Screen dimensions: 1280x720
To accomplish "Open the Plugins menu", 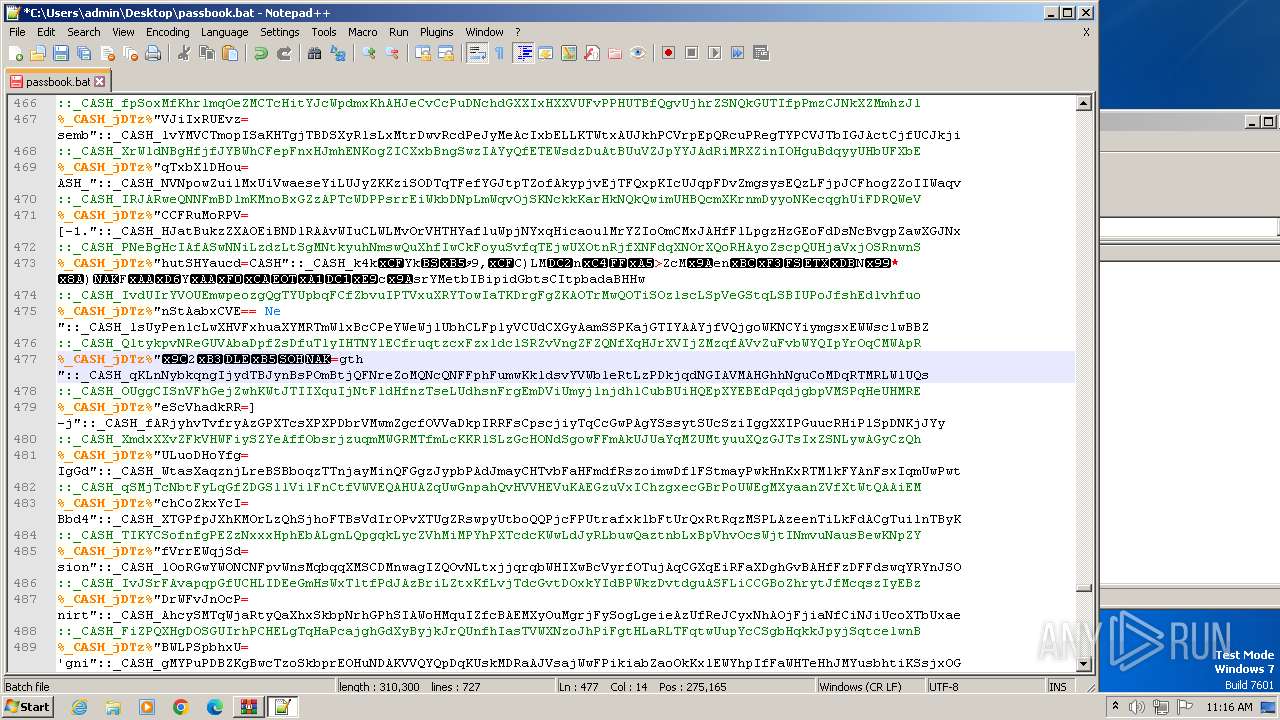I will click(437, 32).
